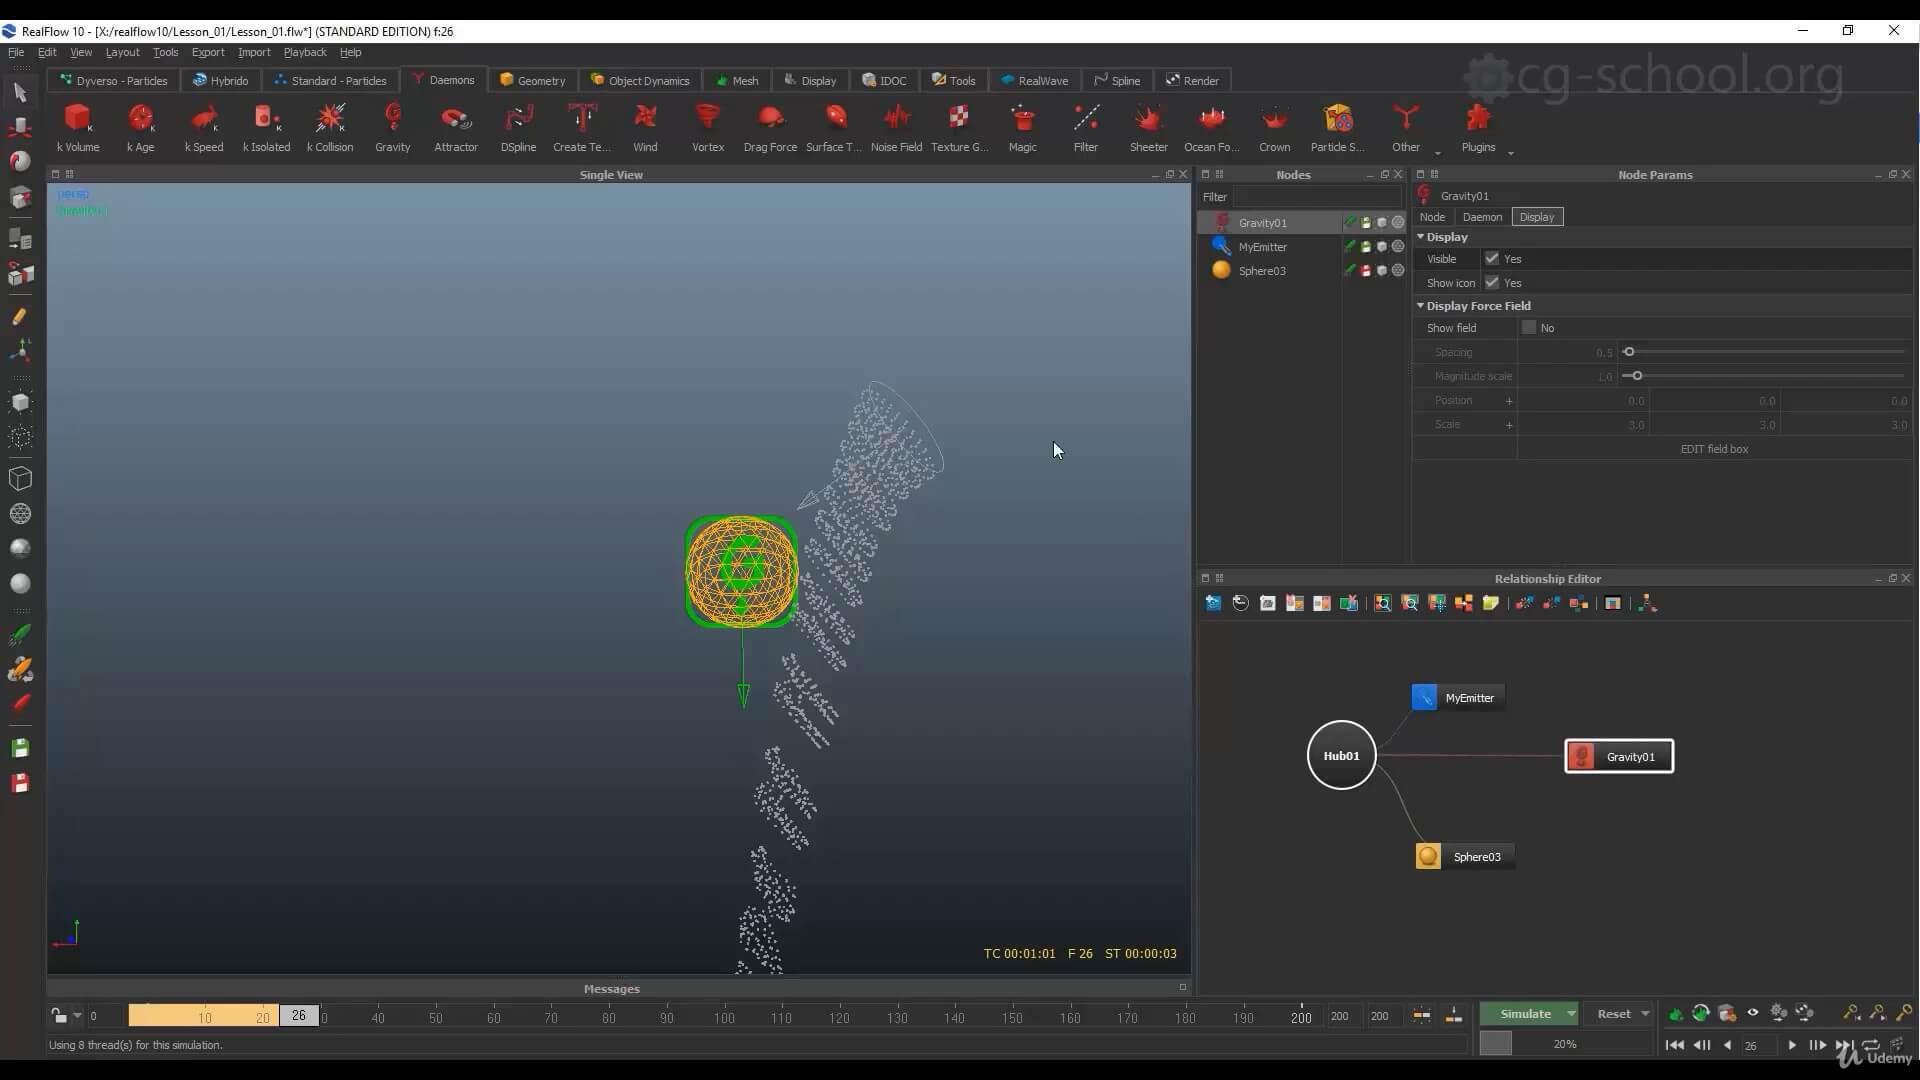The image size is (1920, 1080).
Task: Adjust the Spacing slider handle
Action: [1629, 352]
